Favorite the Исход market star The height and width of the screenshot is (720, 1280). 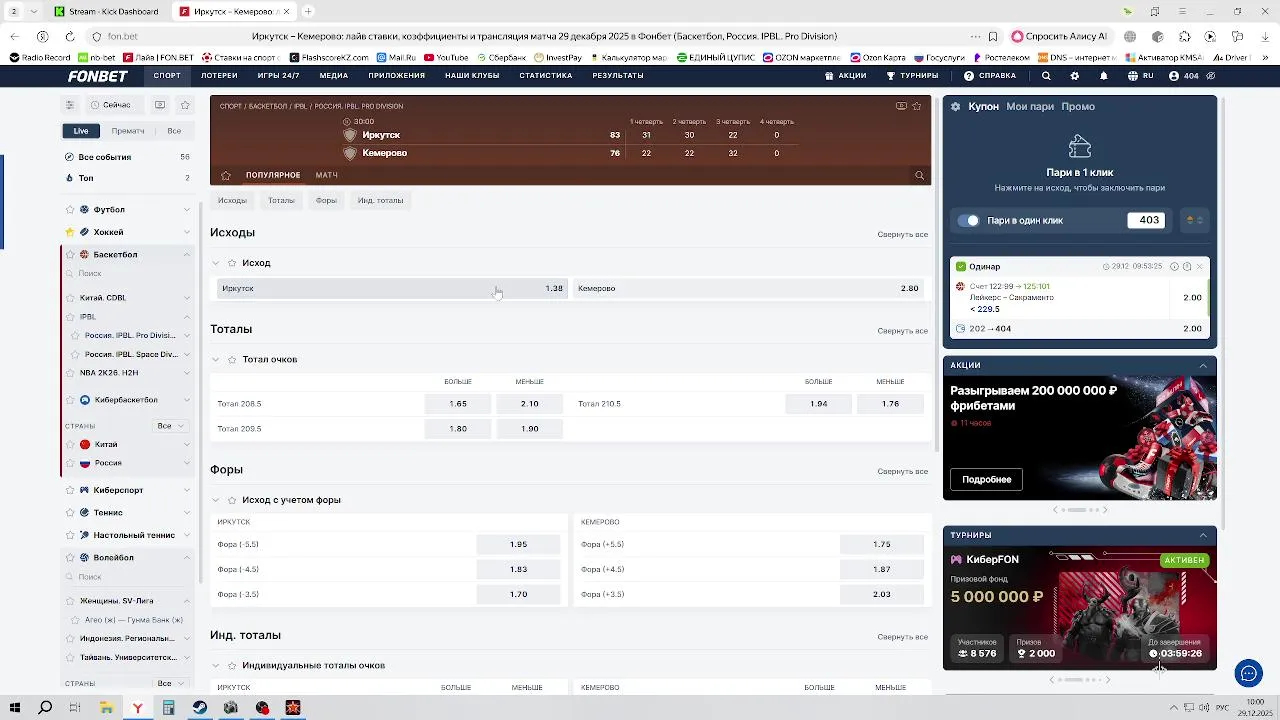pos(232,263)
